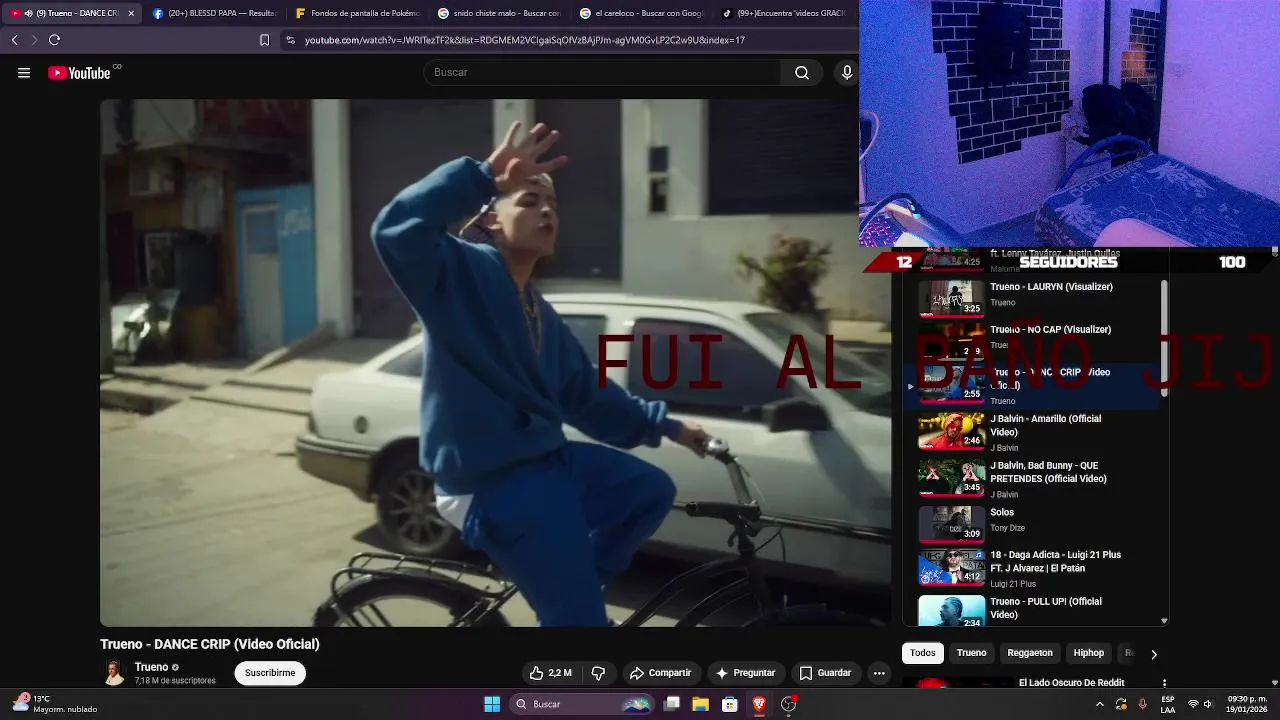Open Trueno channel name link
Image resolution: width=1280 pixels, height=720 pixels.
(x=151, y=667)
